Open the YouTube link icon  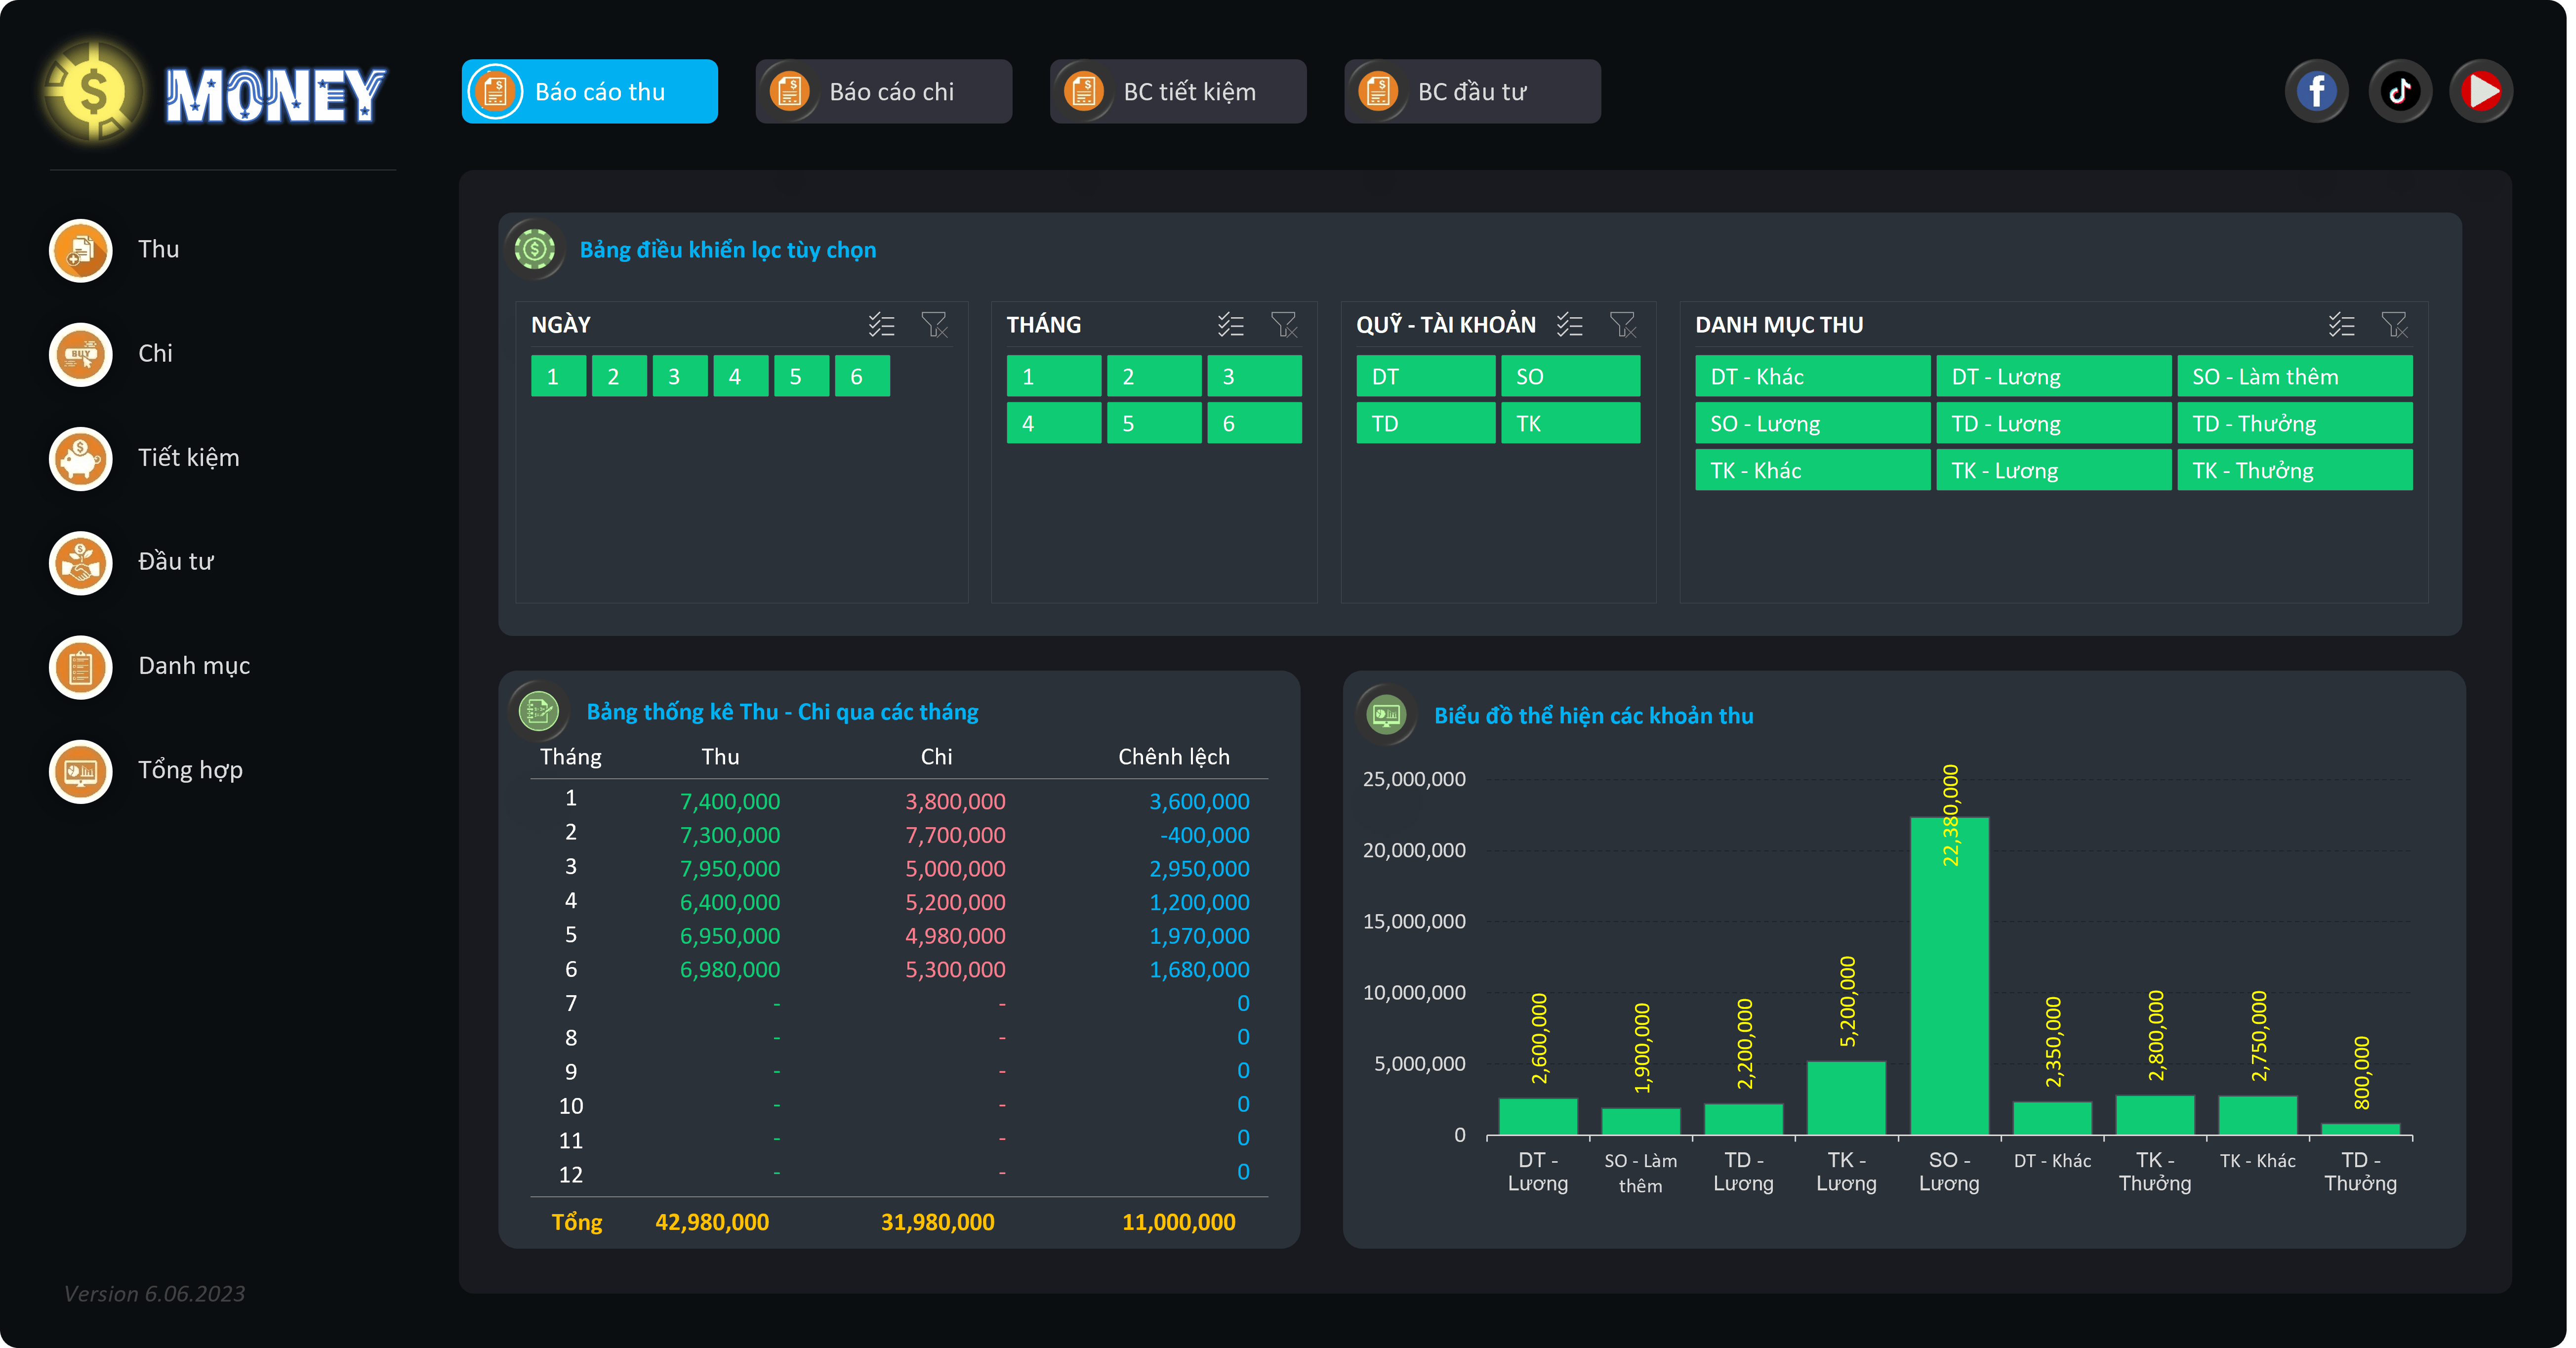(2480, 92)
